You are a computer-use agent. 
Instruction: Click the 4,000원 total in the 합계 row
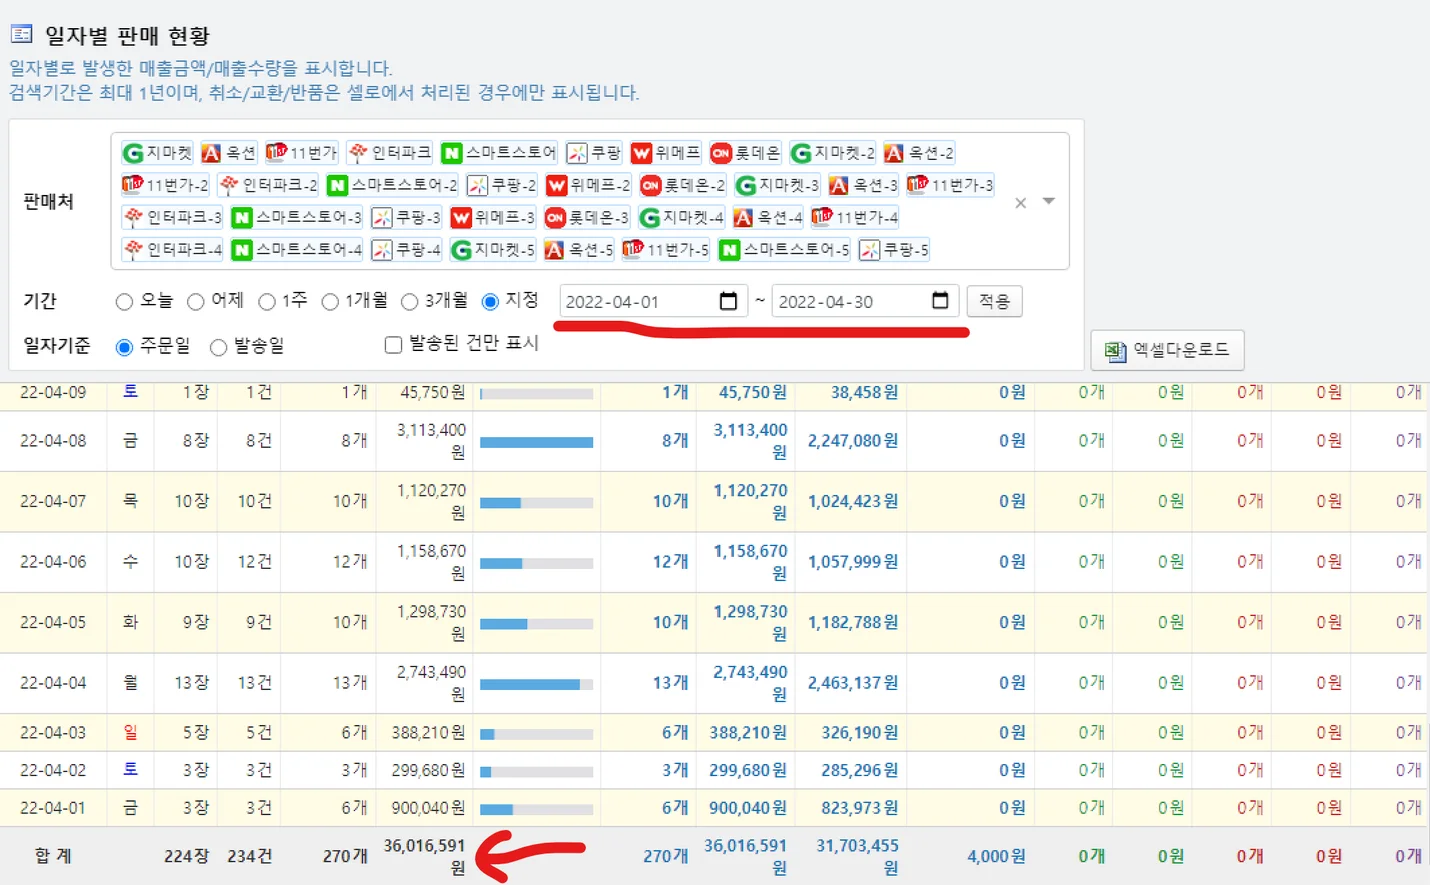point(996,857)
